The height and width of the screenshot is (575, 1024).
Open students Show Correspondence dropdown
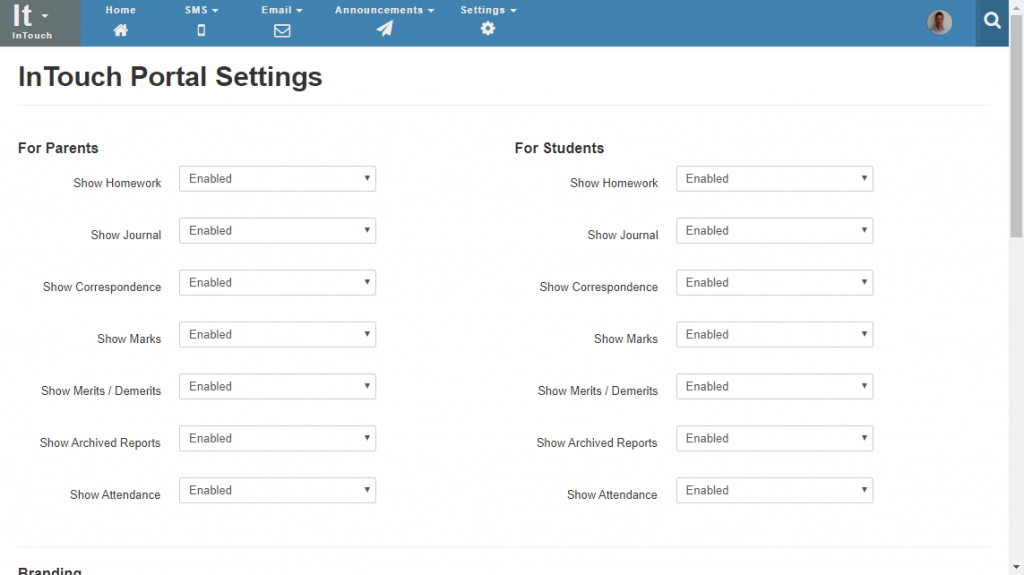pyautogui.click(x=775, y=282)
